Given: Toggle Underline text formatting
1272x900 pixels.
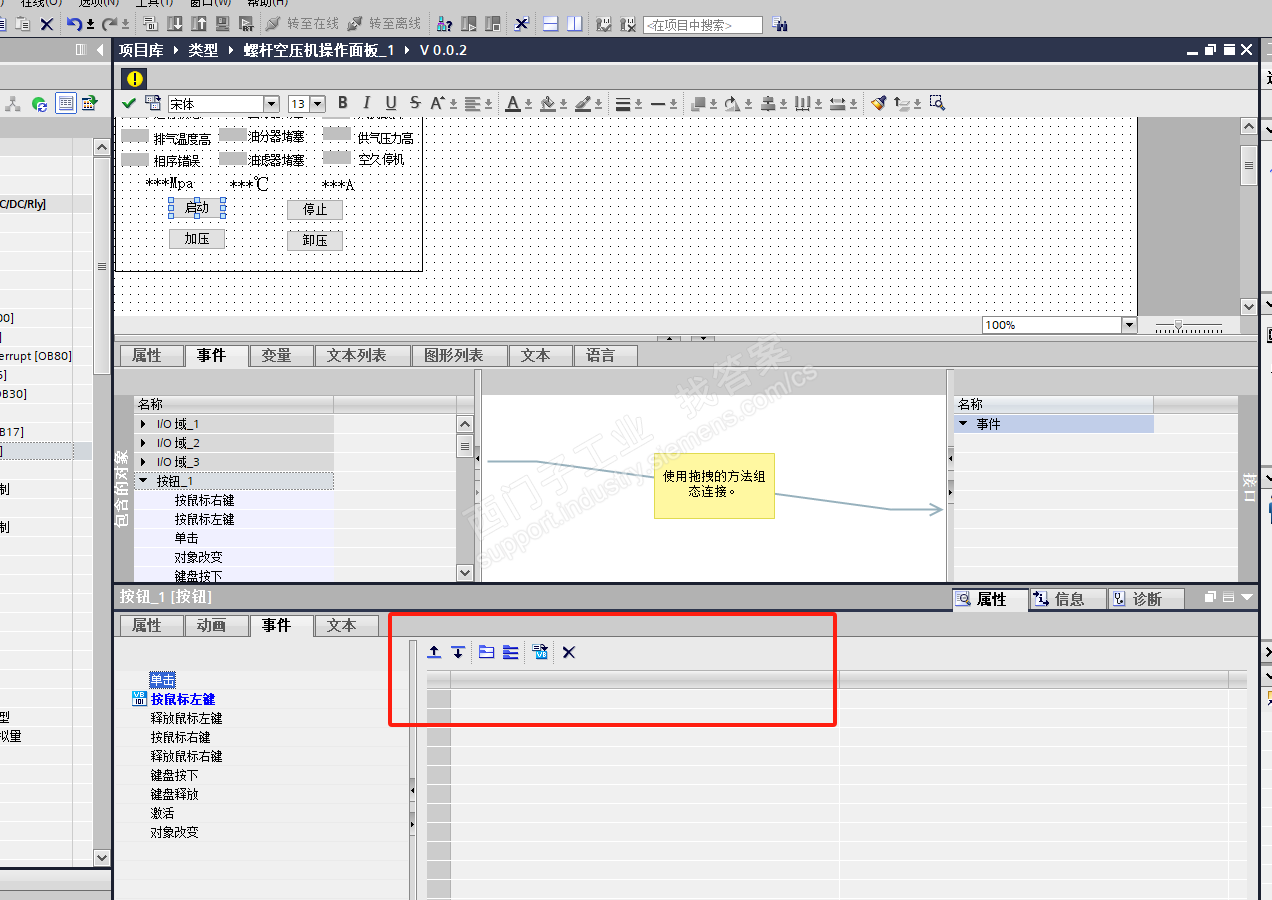Looking at the screenshot, I should [x=391, y=103].
